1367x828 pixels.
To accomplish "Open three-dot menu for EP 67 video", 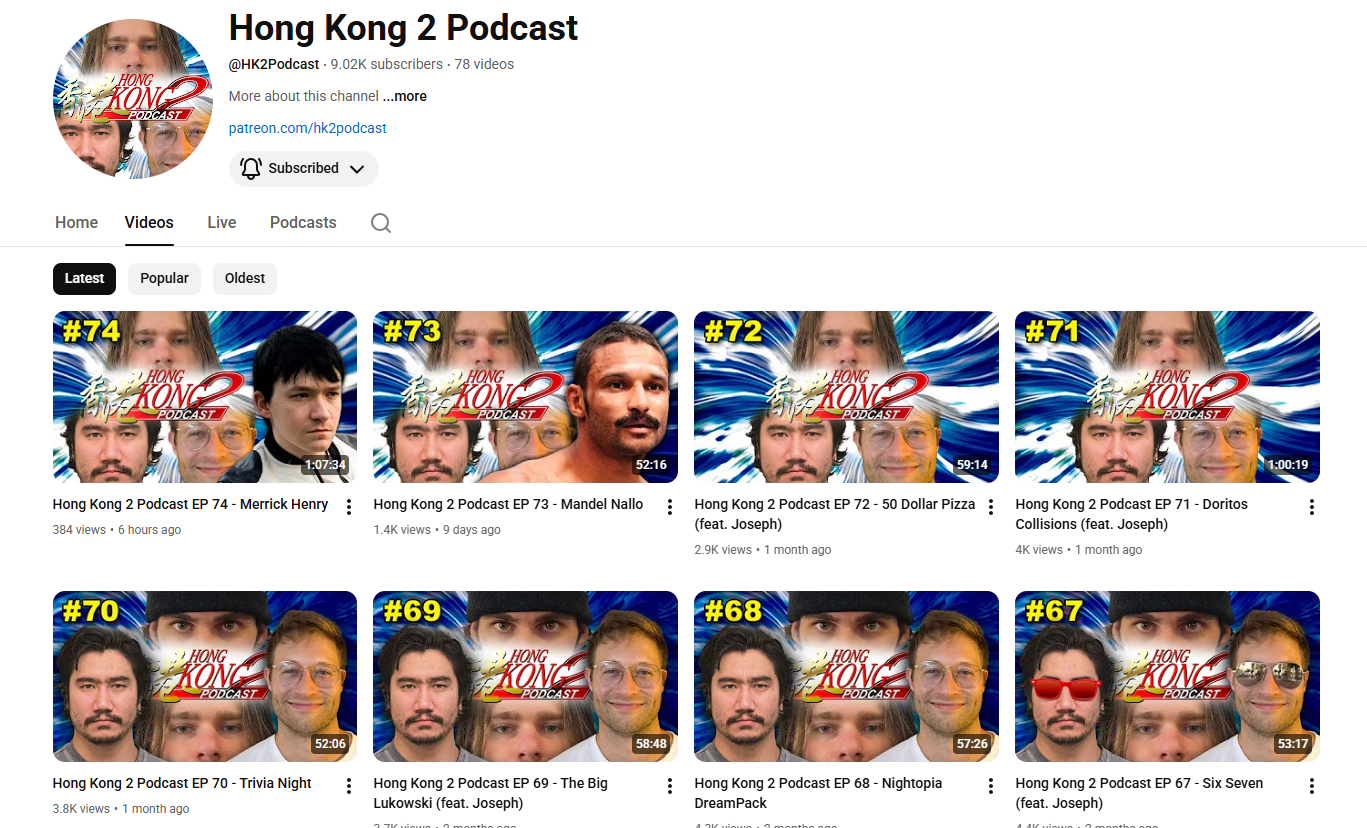I will (1312, 786).
